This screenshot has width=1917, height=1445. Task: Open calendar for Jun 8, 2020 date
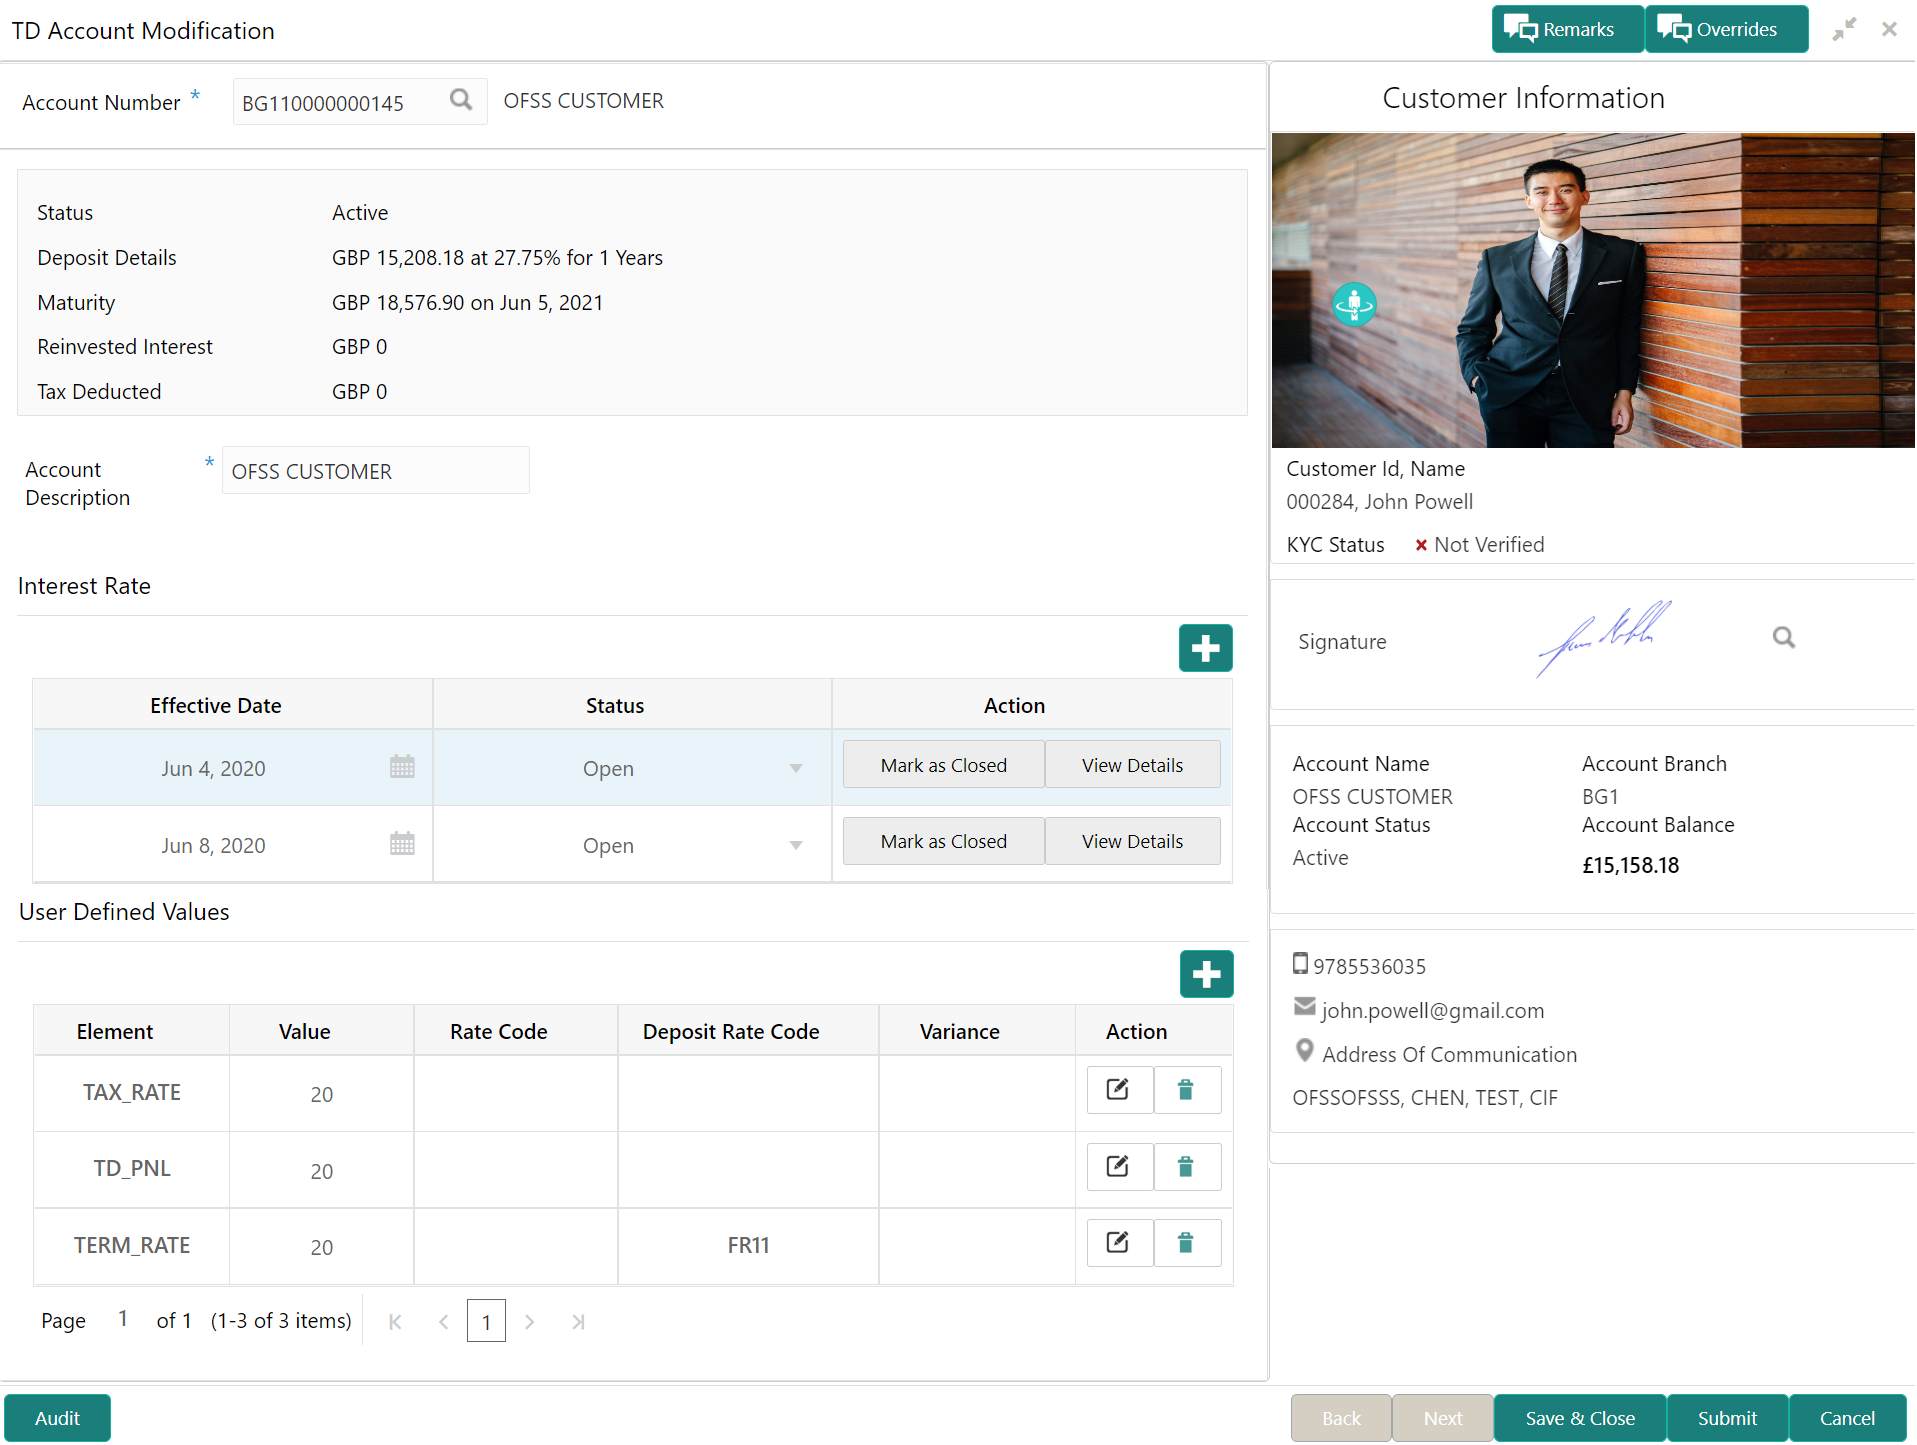402,844
